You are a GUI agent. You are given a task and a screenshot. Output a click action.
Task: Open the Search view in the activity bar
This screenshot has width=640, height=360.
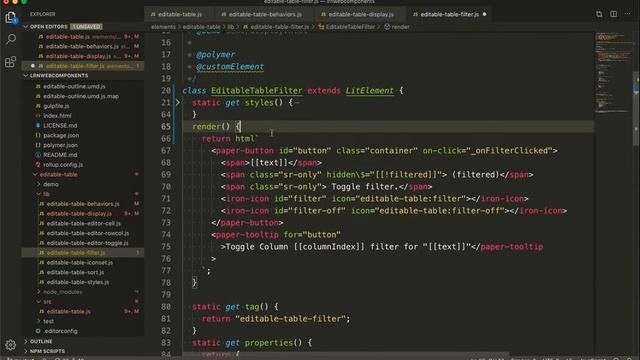[x=11, y=39]
